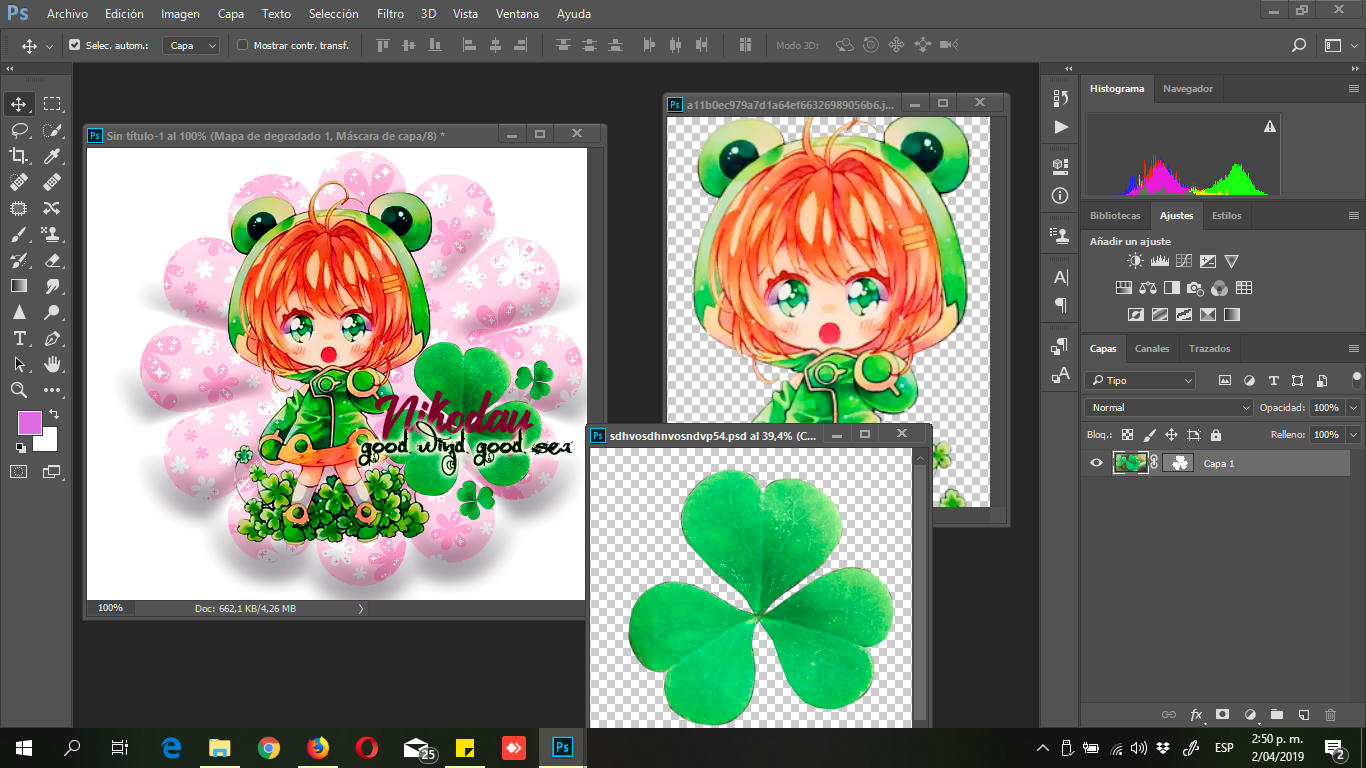Open the Relleno slider arrow
This screenshot has width=1366, height=768.
click(x=1353, y=435)
